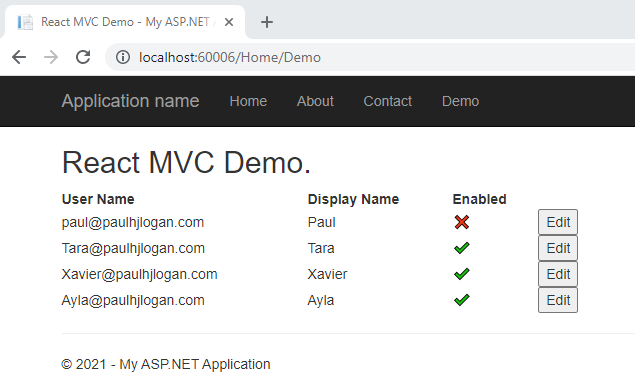Open the Contact nav item
The width and height of the screenshot is (635, 392).
pyautogui.click(x=388, y=101)
